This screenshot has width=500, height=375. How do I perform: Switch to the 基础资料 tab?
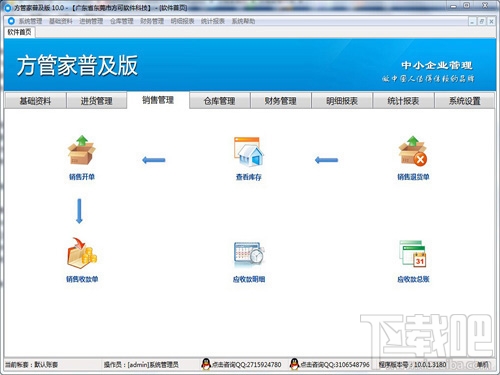point(35,101)
